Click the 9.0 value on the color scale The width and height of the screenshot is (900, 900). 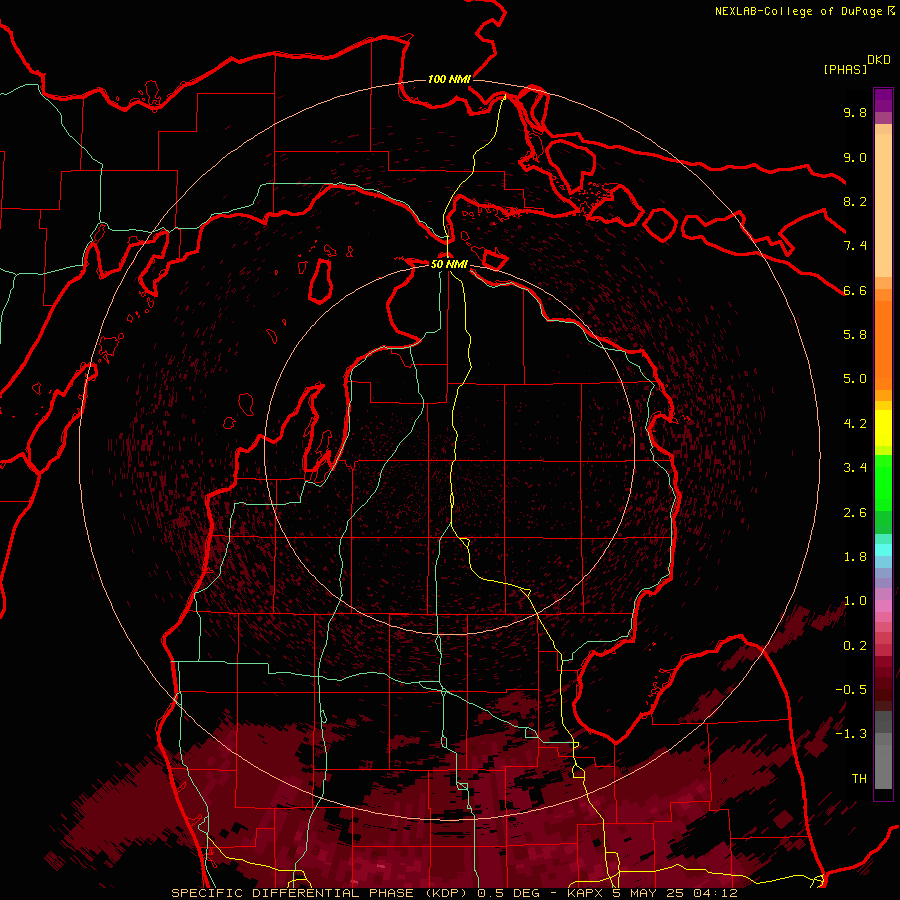855,157
